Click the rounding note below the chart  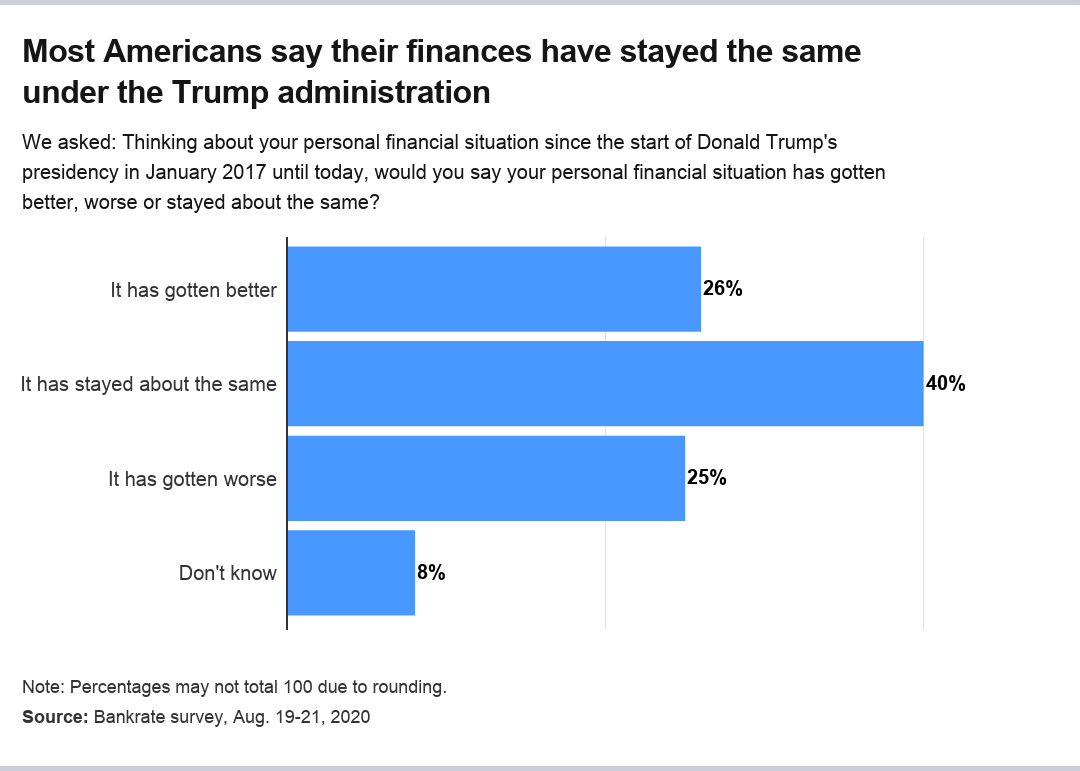coord(234,687)
